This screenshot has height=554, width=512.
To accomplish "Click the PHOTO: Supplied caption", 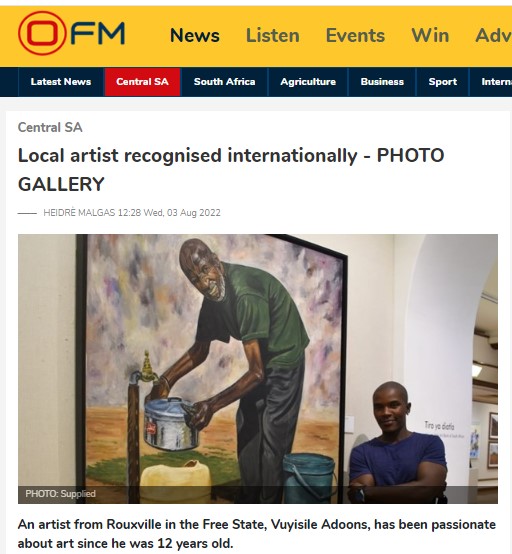I will tap(60, 494).
